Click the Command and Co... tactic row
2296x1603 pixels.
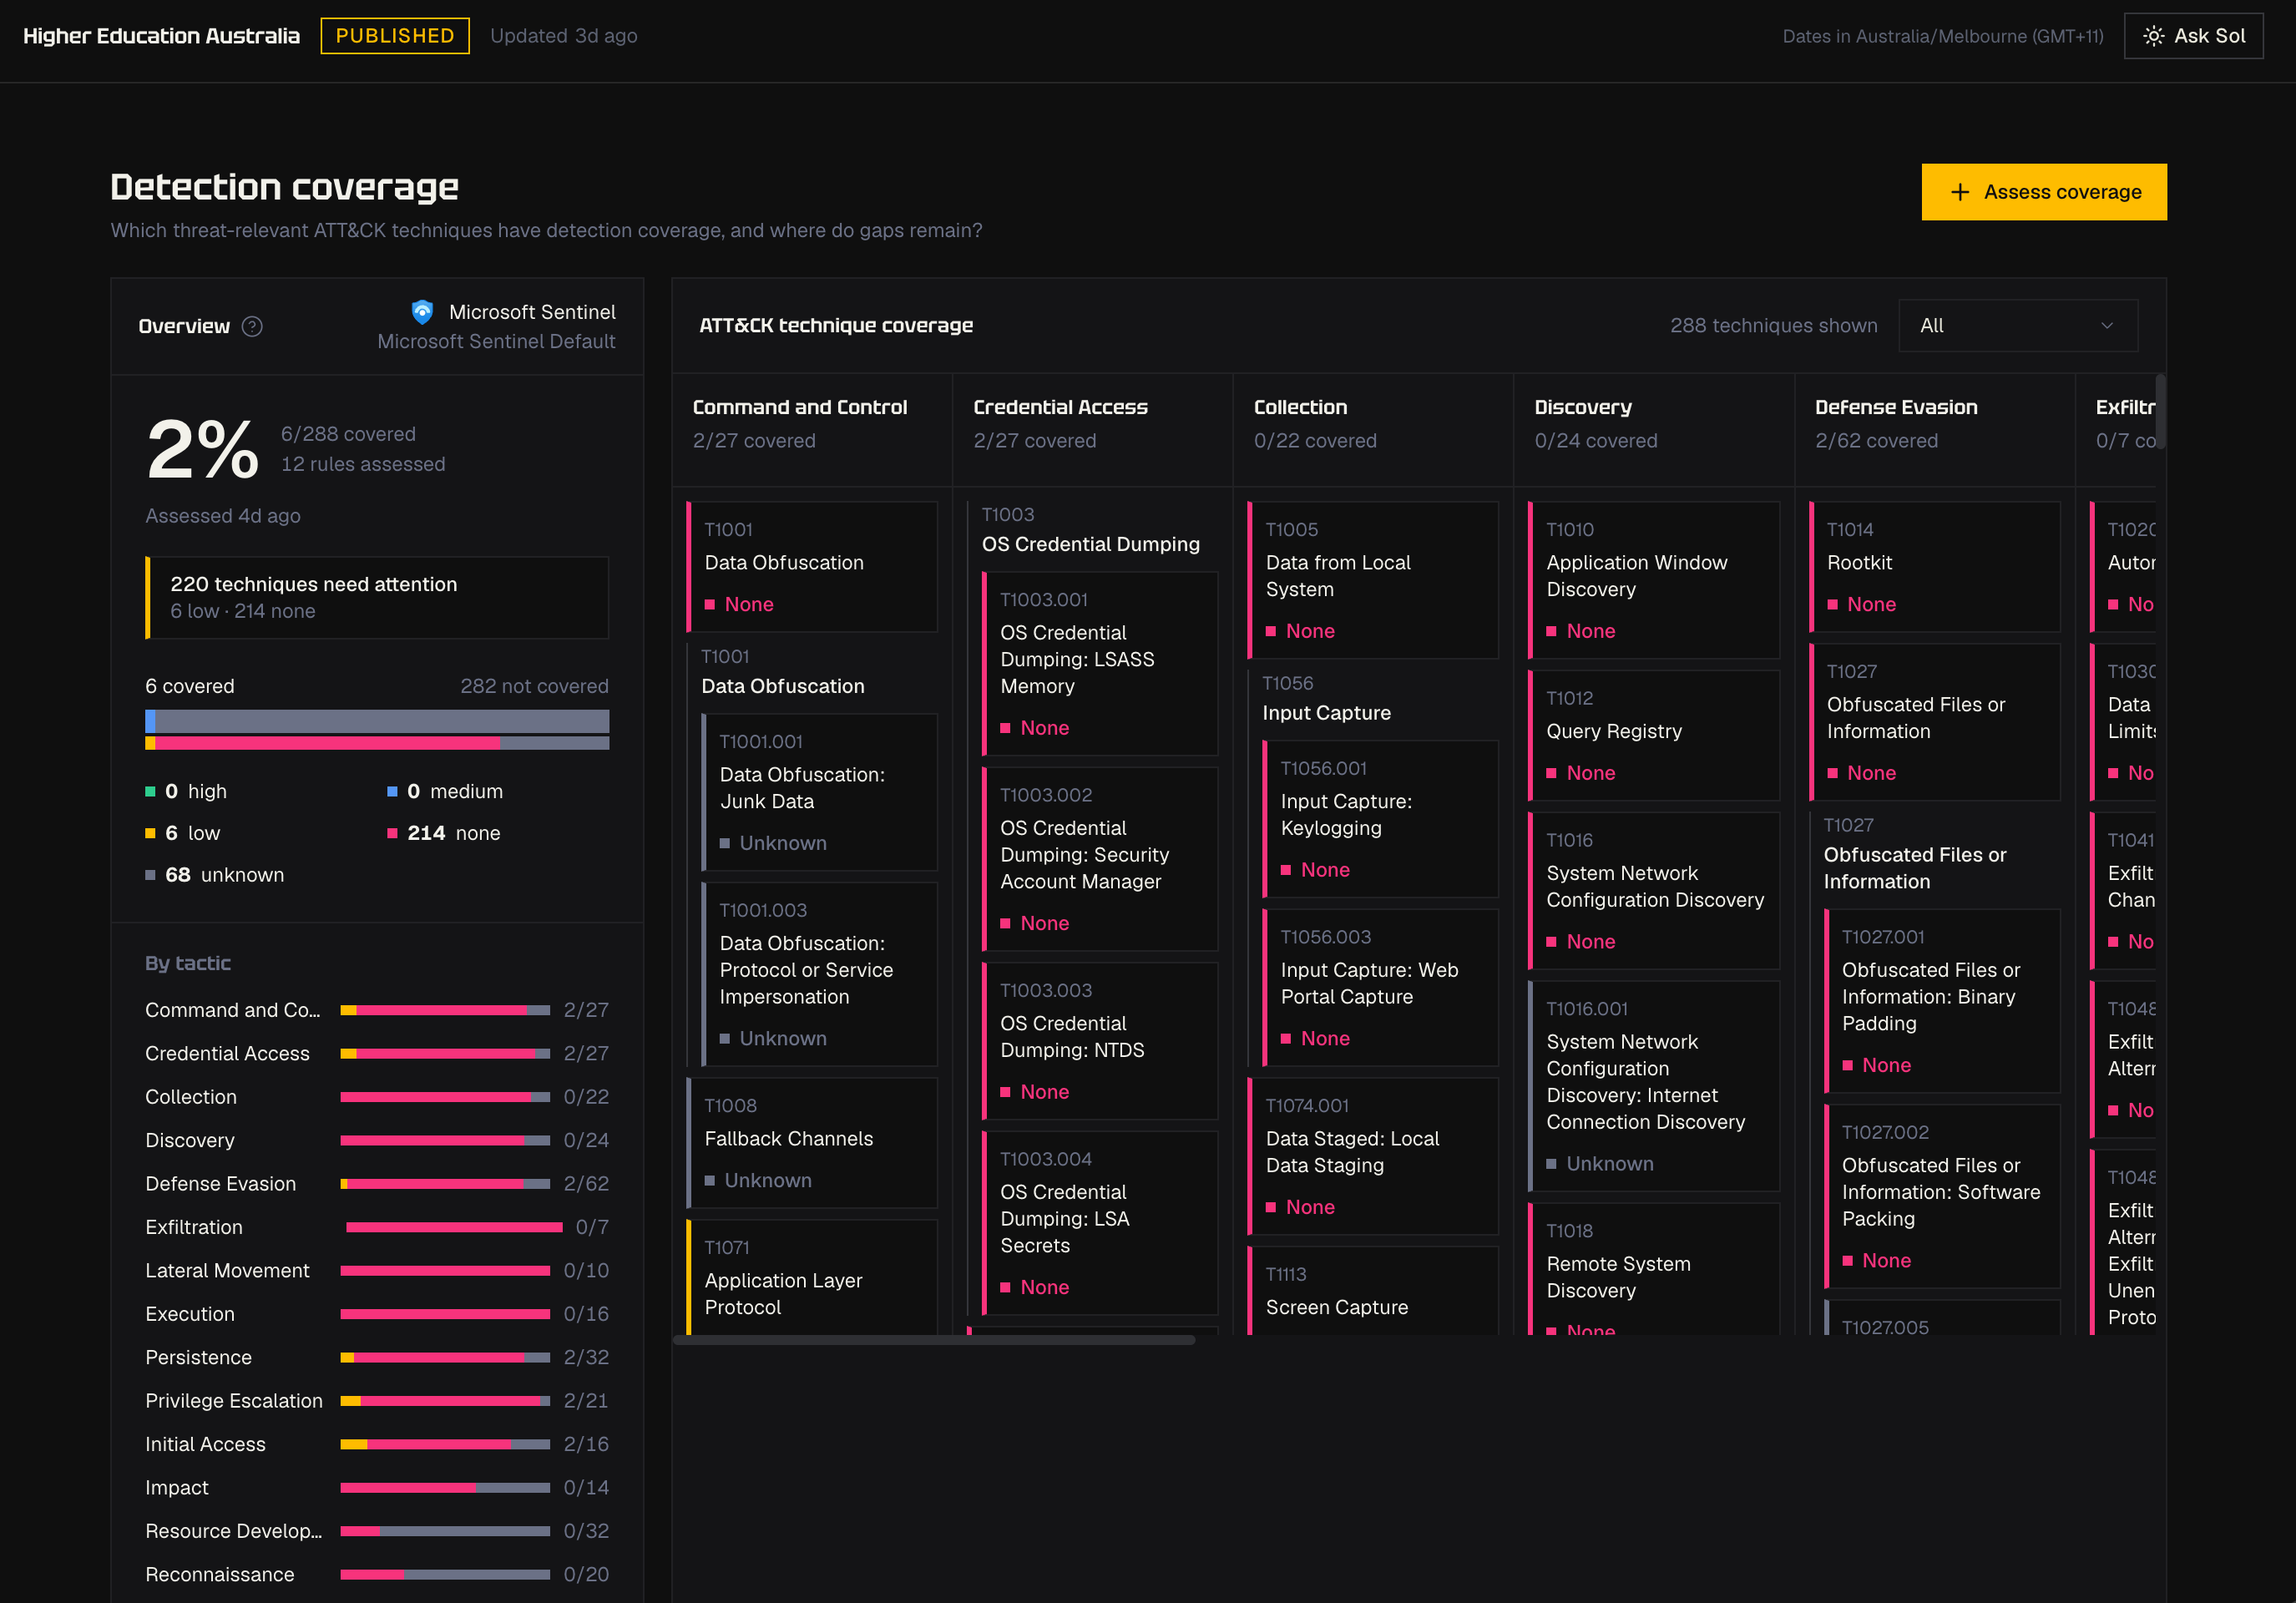click(377, 1010)
